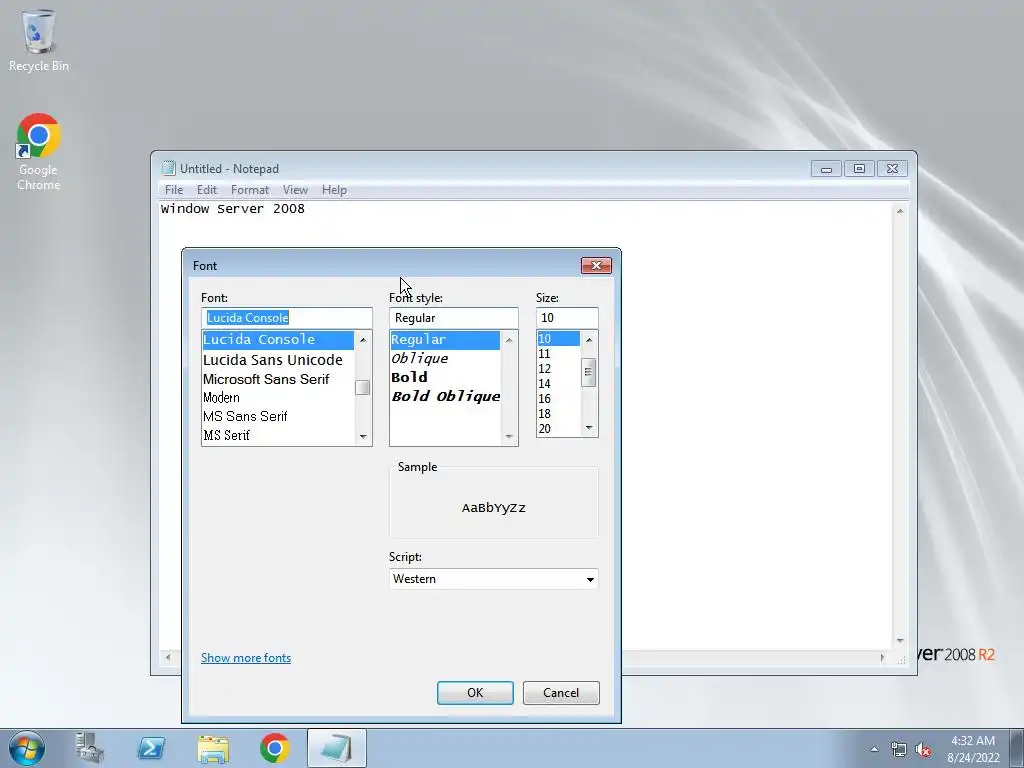Choose Regular font style

445,340
